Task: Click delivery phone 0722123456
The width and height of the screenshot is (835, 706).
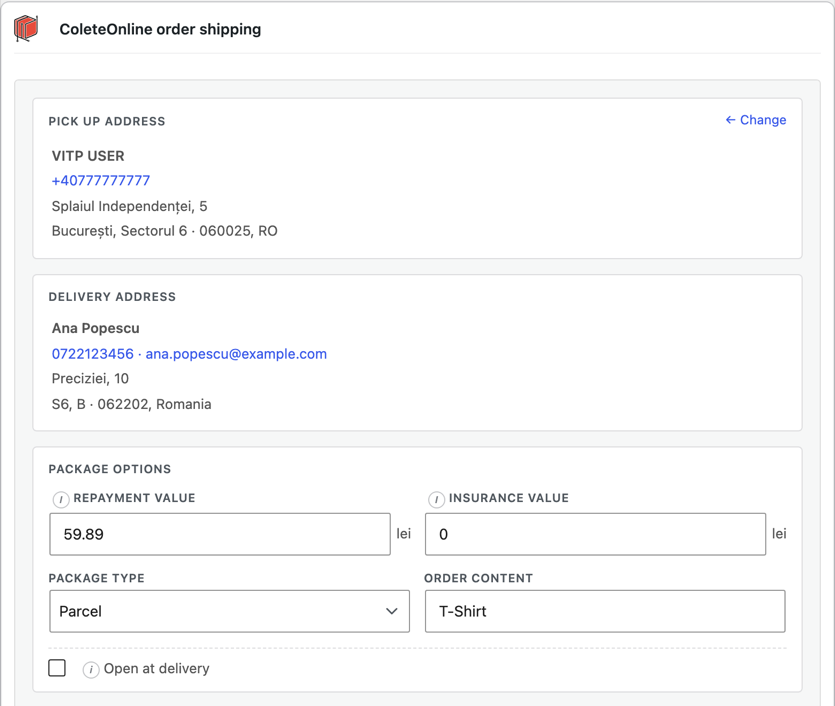Action: point(93,354)
